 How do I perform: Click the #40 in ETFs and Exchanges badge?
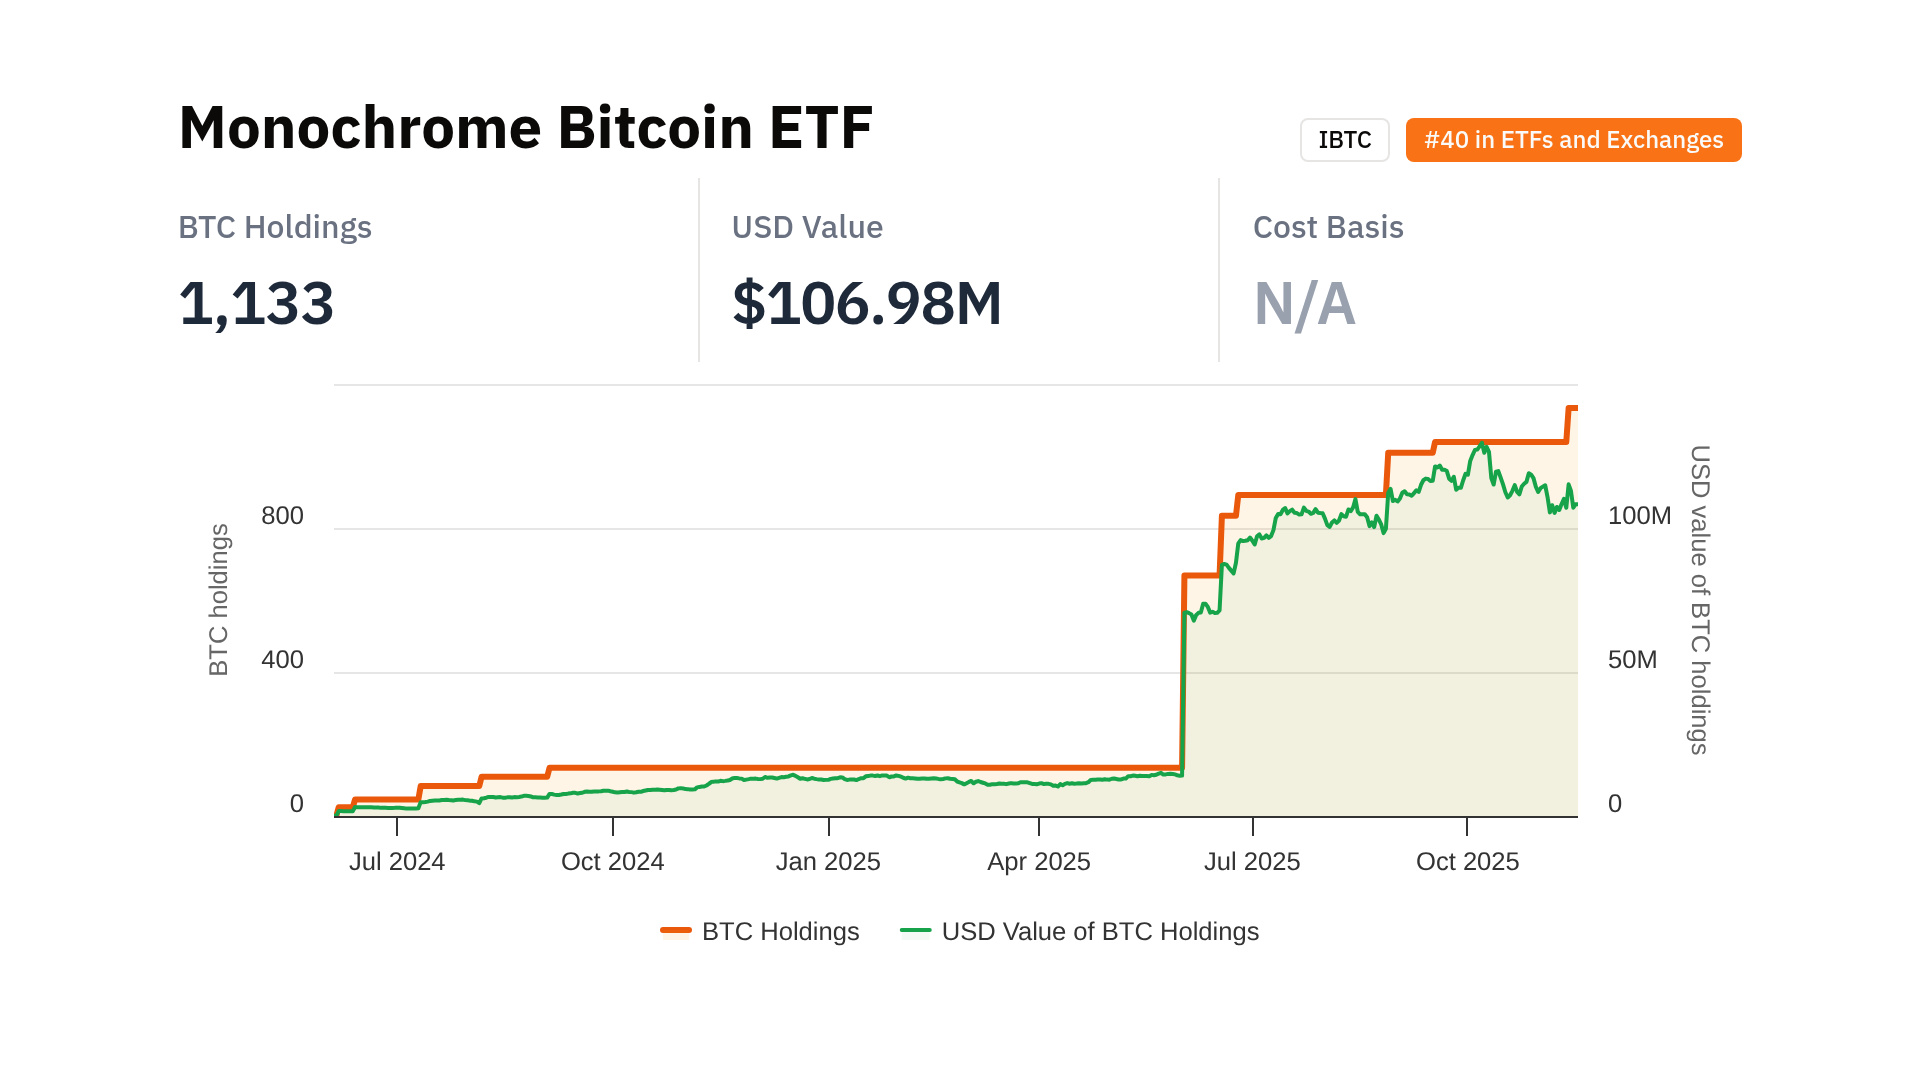pyautogui.click(x=1573, y=140)
